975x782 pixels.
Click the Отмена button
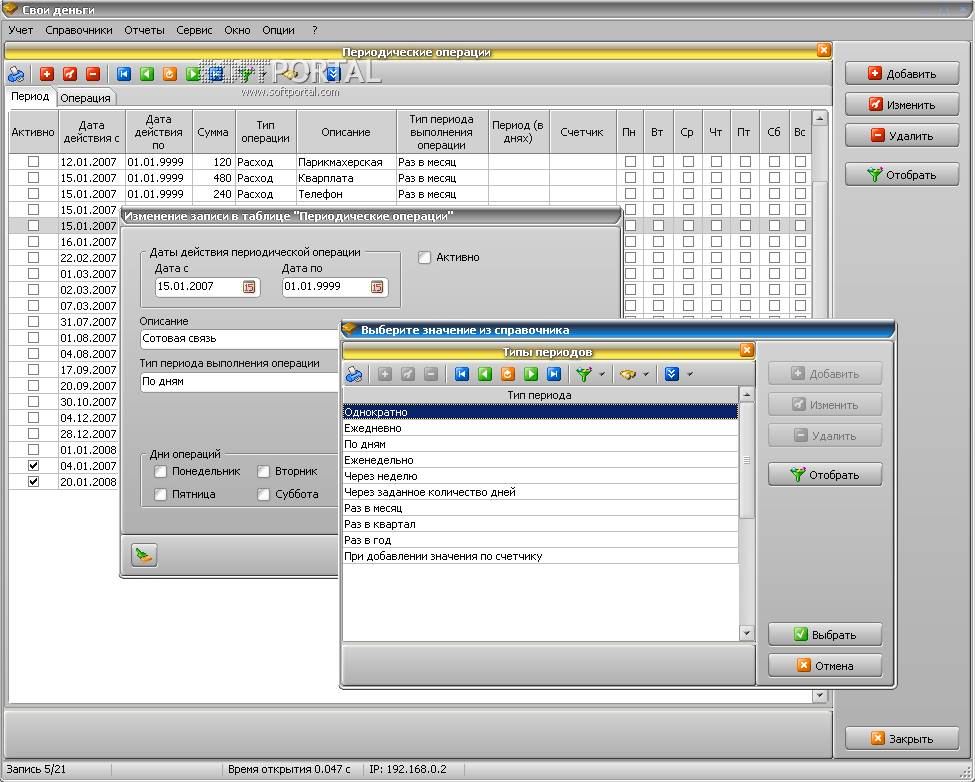click(825, 666)
